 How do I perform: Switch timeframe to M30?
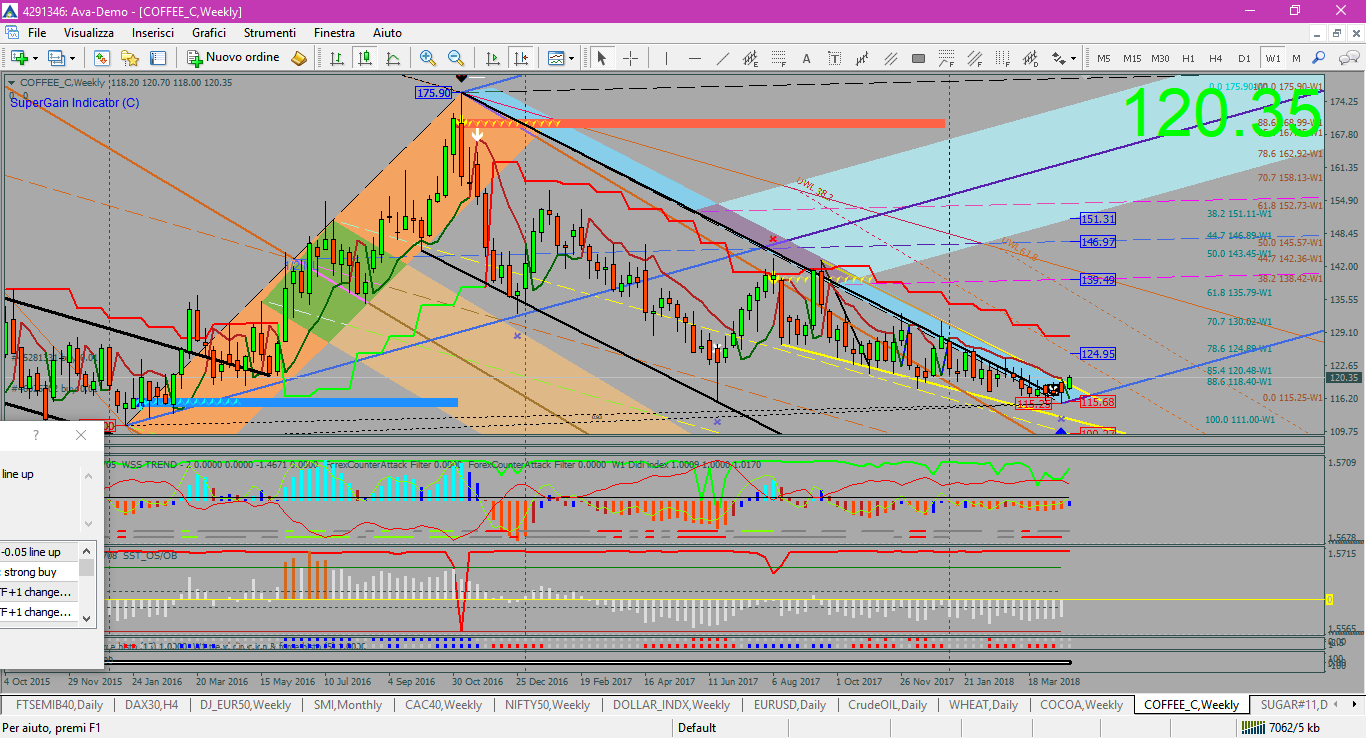pos(1160,58)
